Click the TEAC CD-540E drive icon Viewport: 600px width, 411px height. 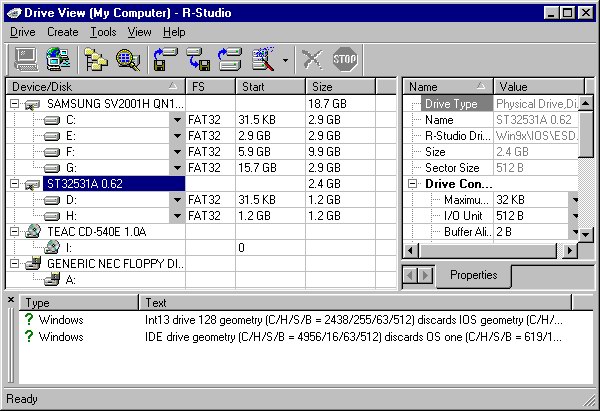[x=34, y=230]
